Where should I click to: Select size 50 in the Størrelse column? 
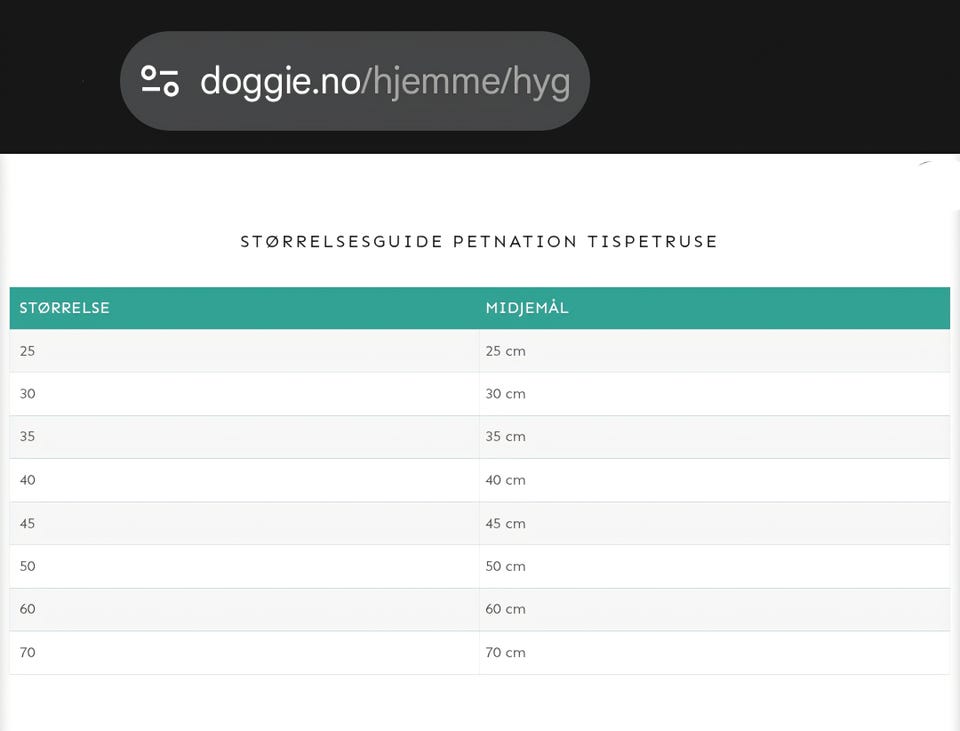[x=28, y=566]
